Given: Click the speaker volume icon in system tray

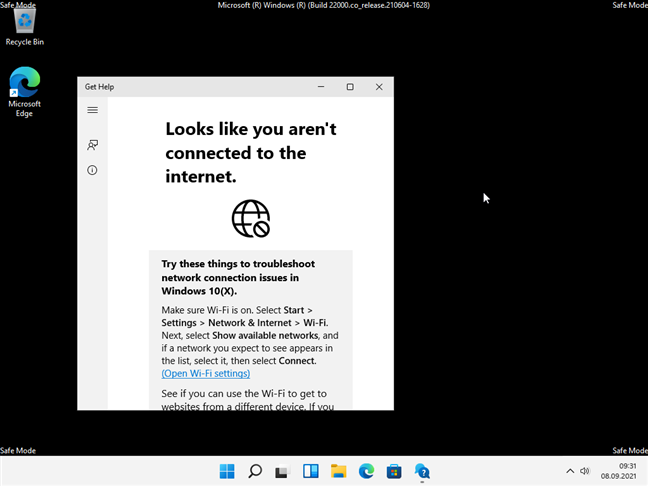Looking at the screenshot, I should [x=585, y=471].
